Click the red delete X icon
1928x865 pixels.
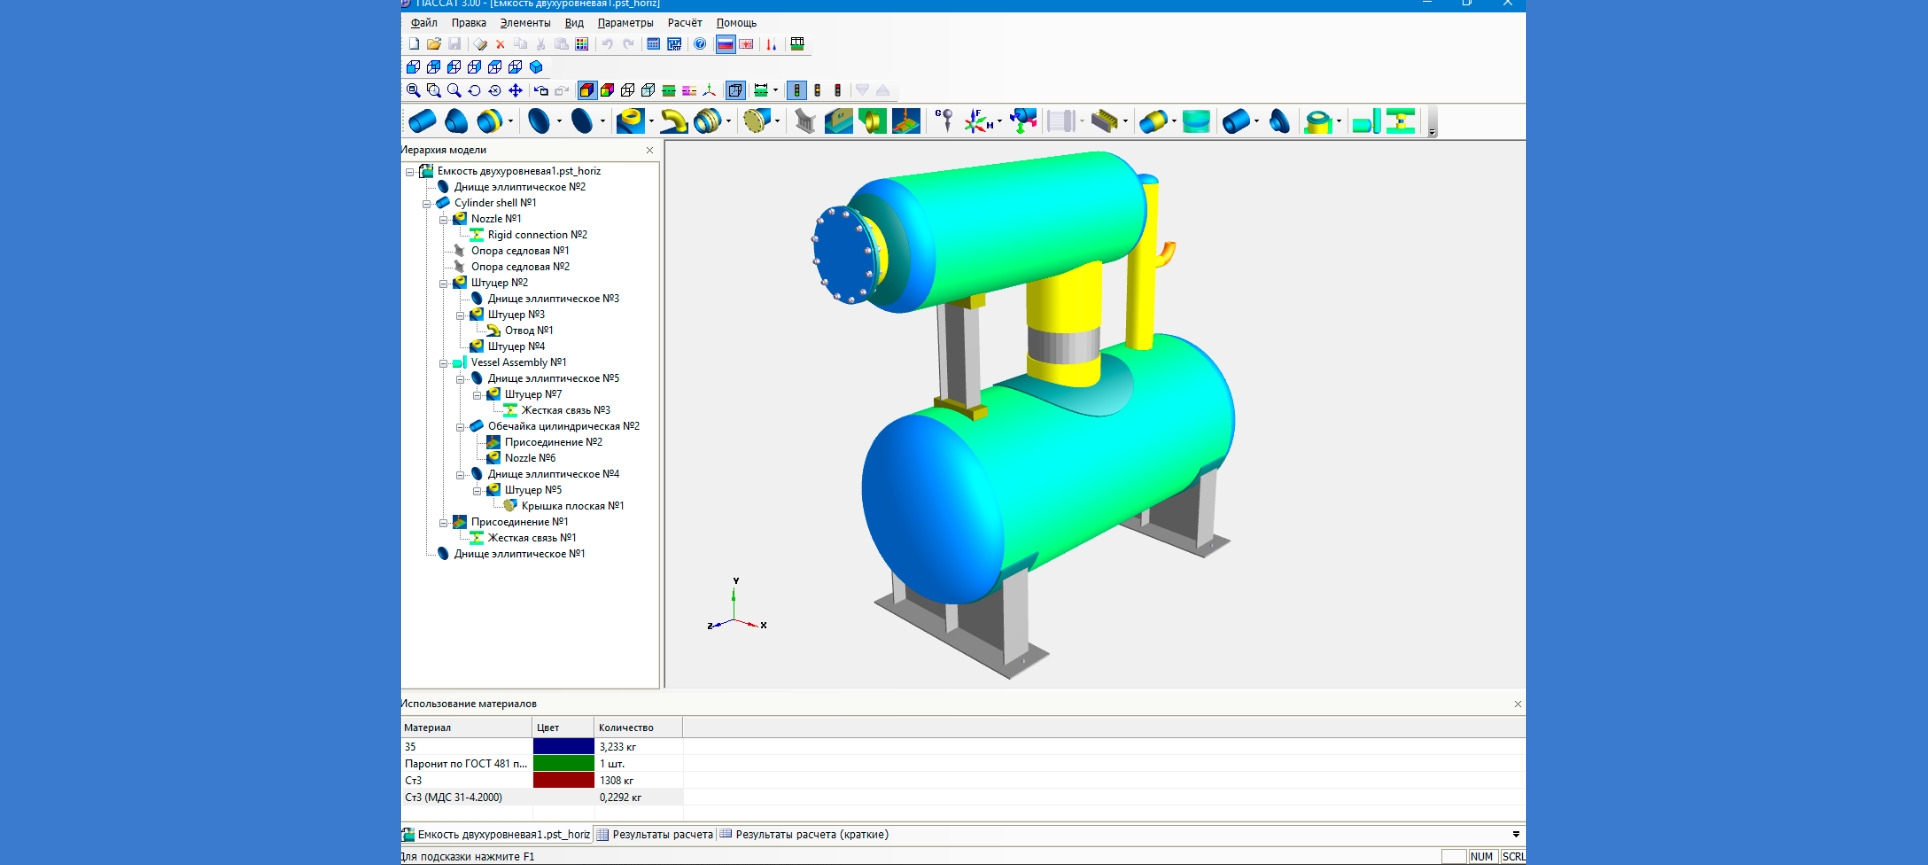[500, 44]
